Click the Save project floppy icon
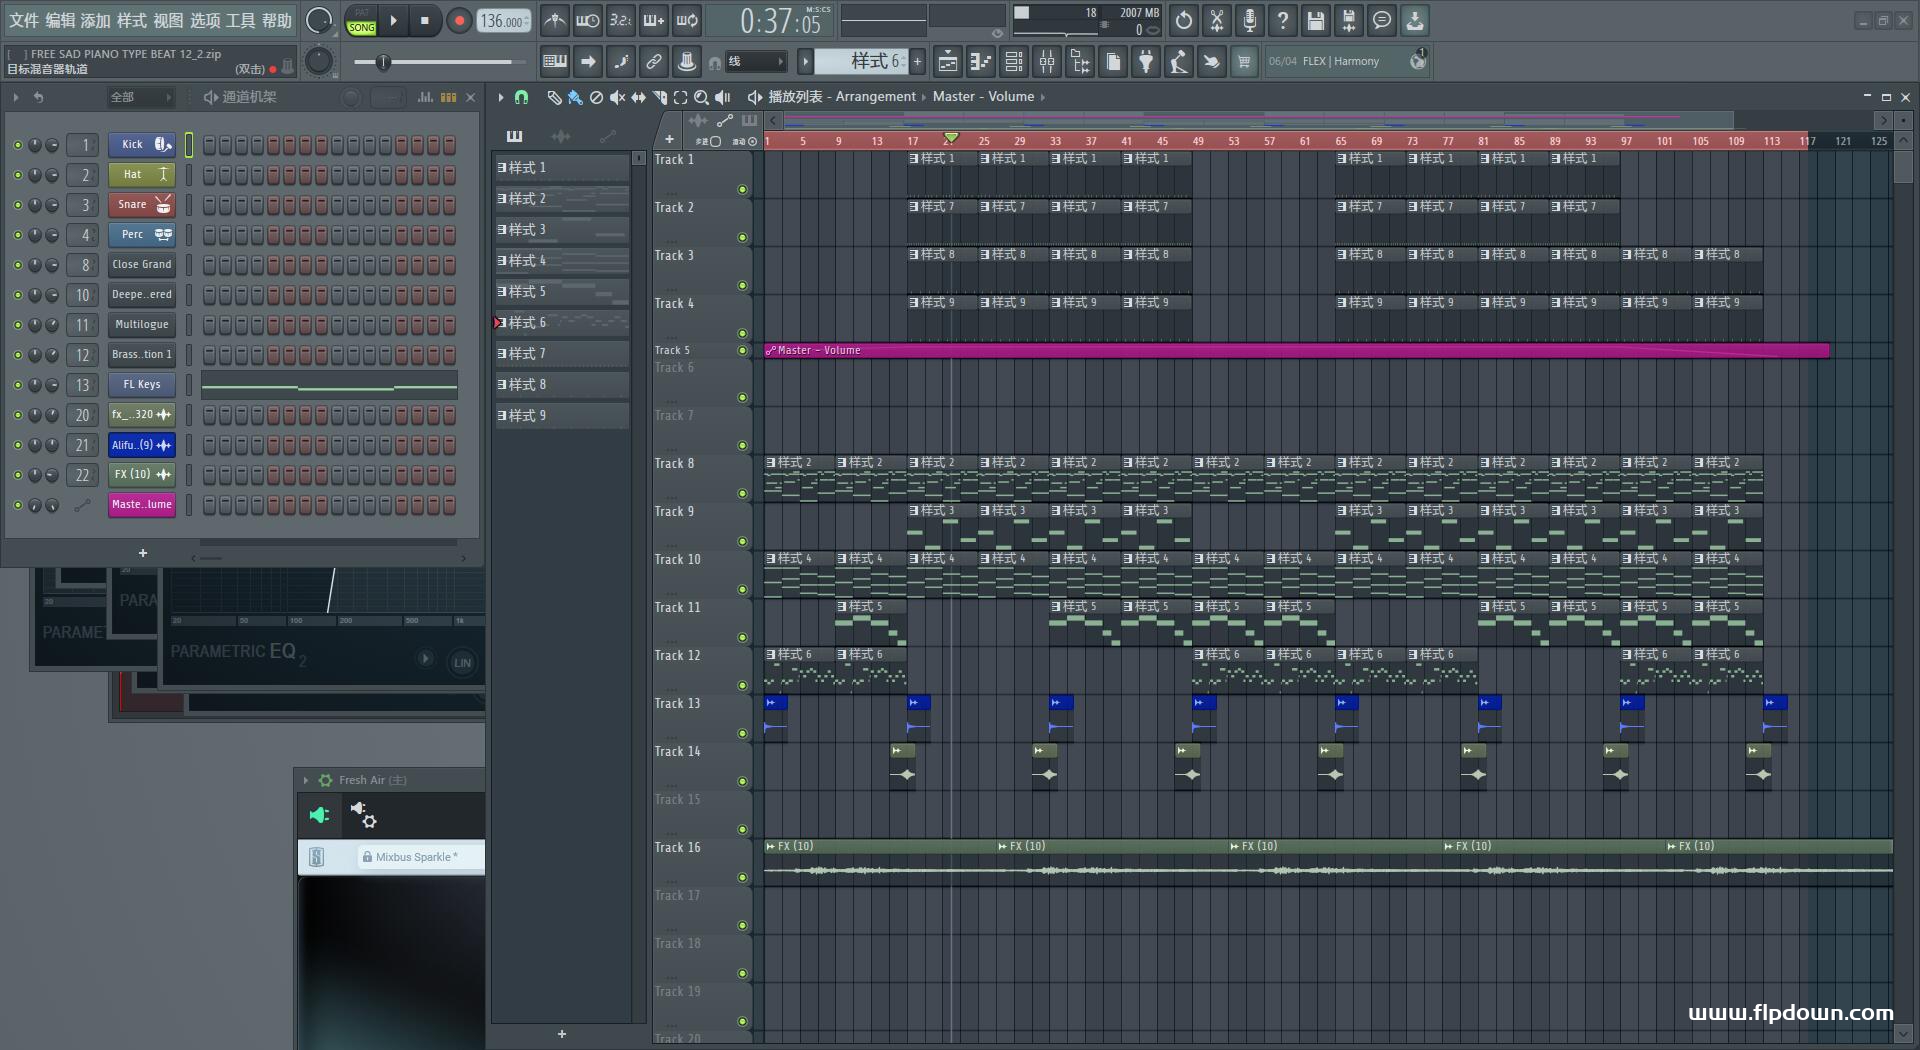The image size is (1920, 1050). click(1316, 20)
